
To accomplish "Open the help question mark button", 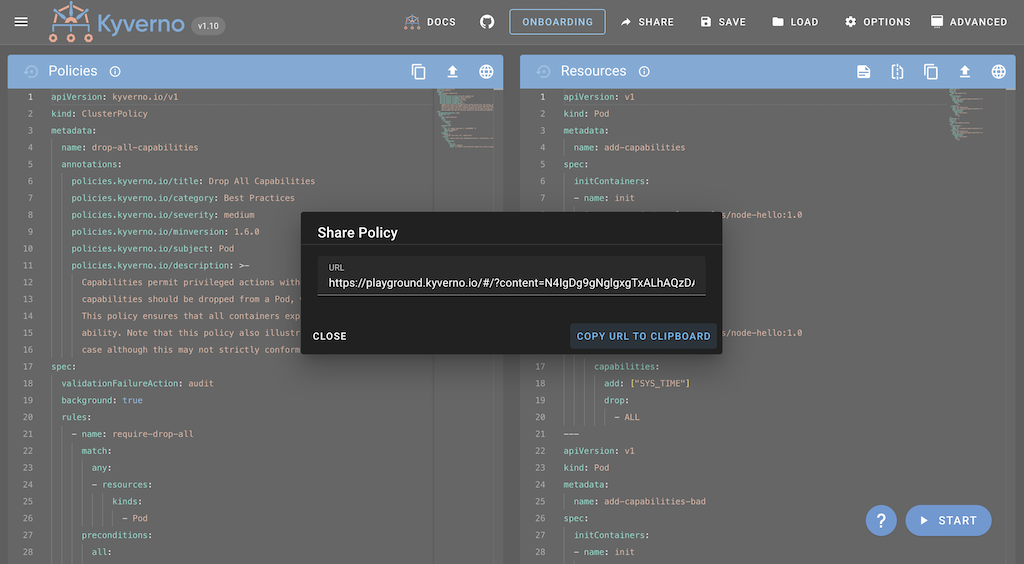I will [x=881, y=520].
